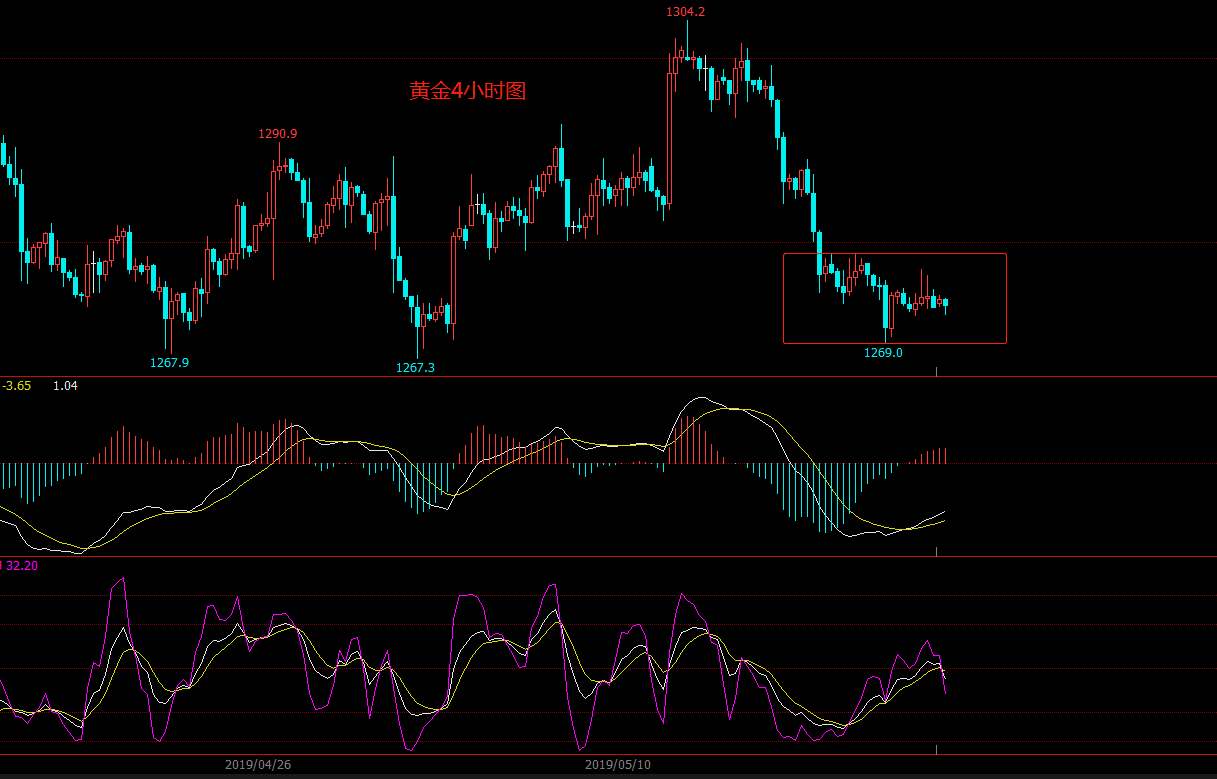The width and height of the screenshot is (1217, 779).
Task: Click the -3.65 MACD indicator value
Action: pyautogui.click(x=16, y=386)
